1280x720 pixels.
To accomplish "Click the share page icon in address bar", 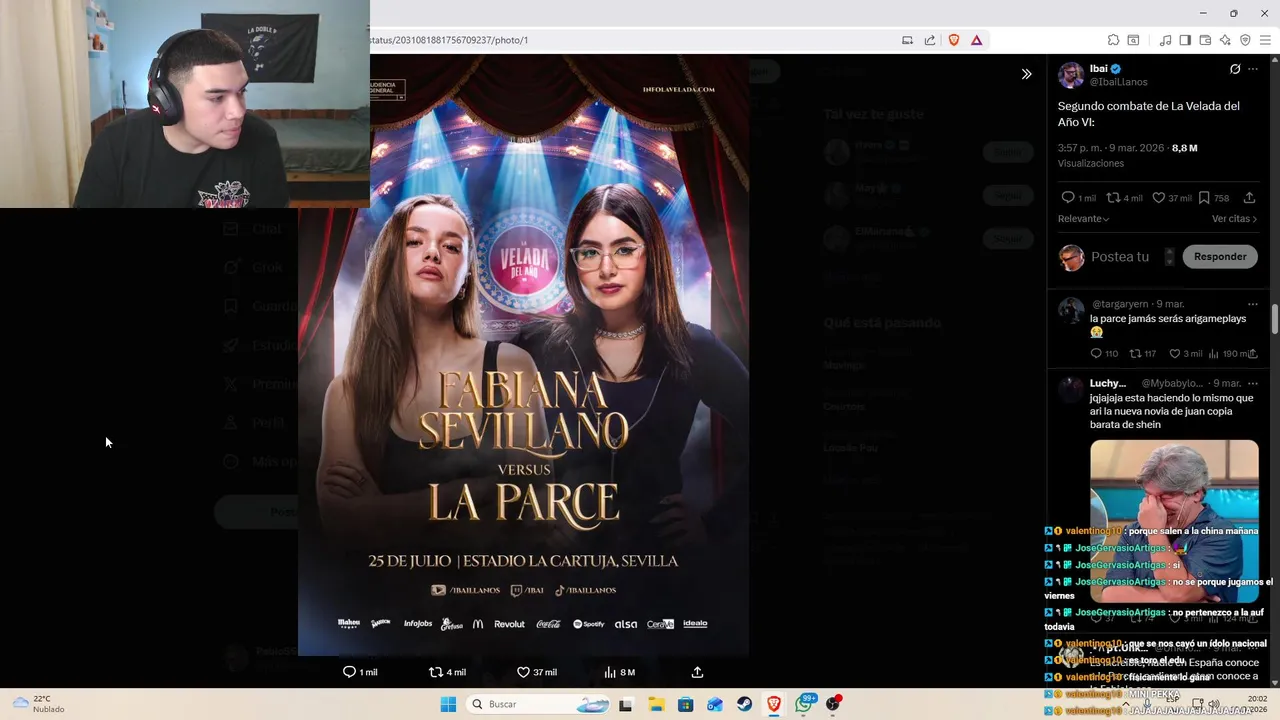I will pos(930,40).
